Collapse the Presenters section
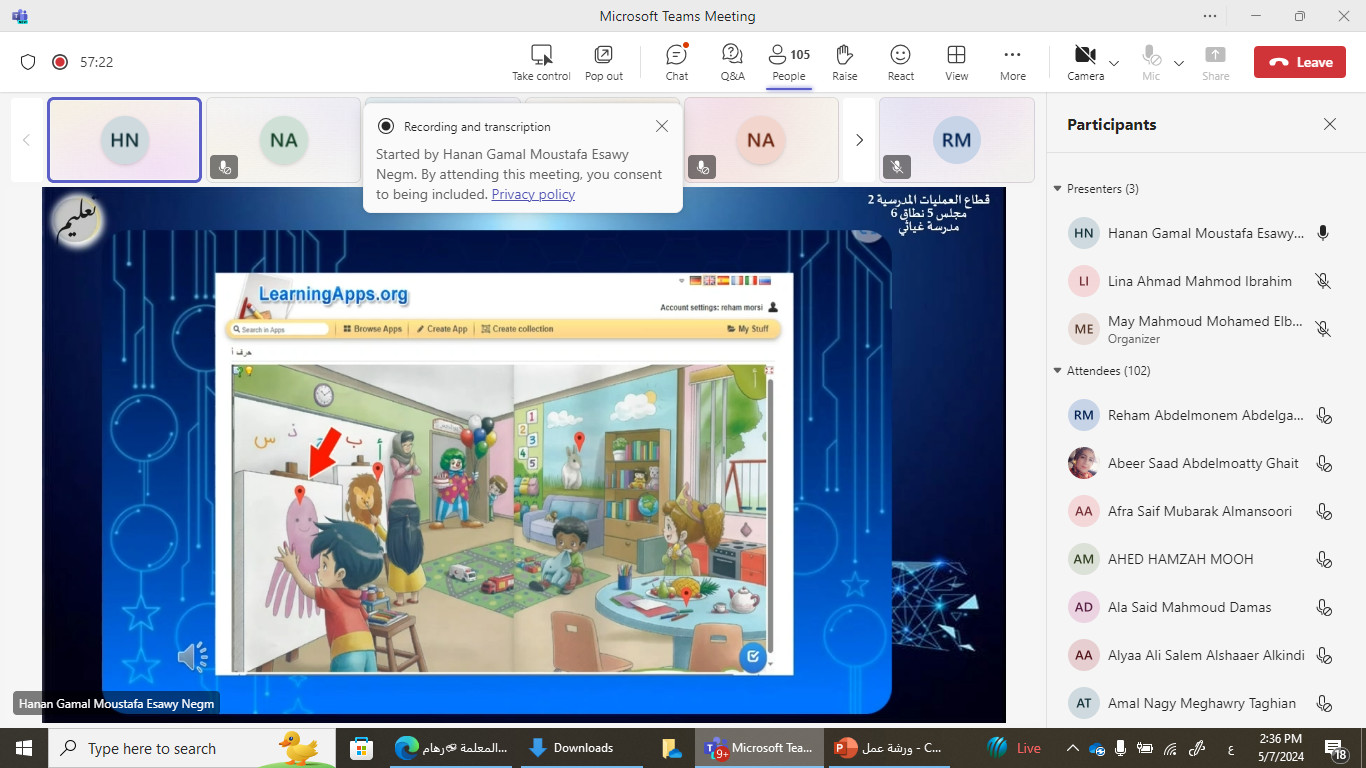This screenshot has height=768, width=1366. click(1058, 189)
